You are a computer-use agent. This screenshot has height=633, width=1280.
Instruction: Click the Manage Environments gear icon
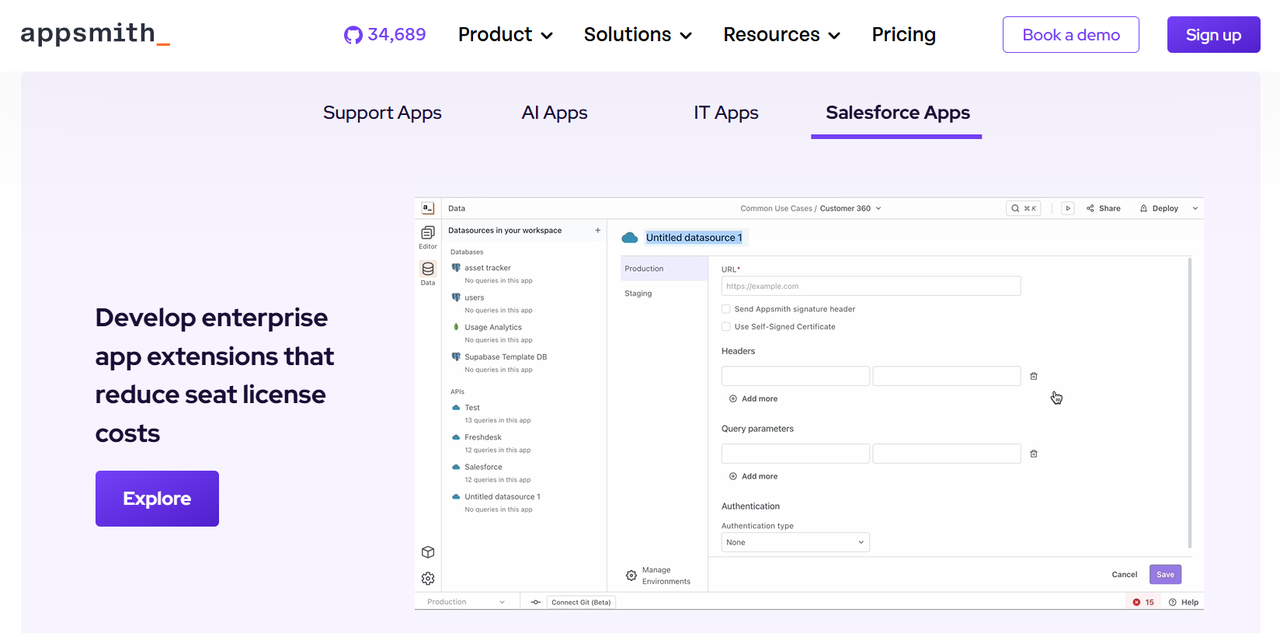pos(631,575)
